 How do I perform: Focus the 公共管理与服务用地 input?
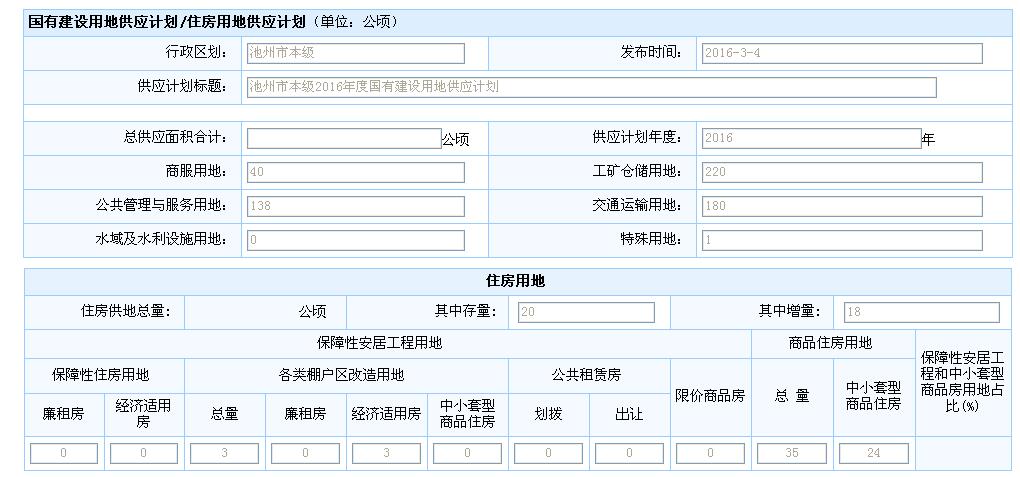point(355,206)
